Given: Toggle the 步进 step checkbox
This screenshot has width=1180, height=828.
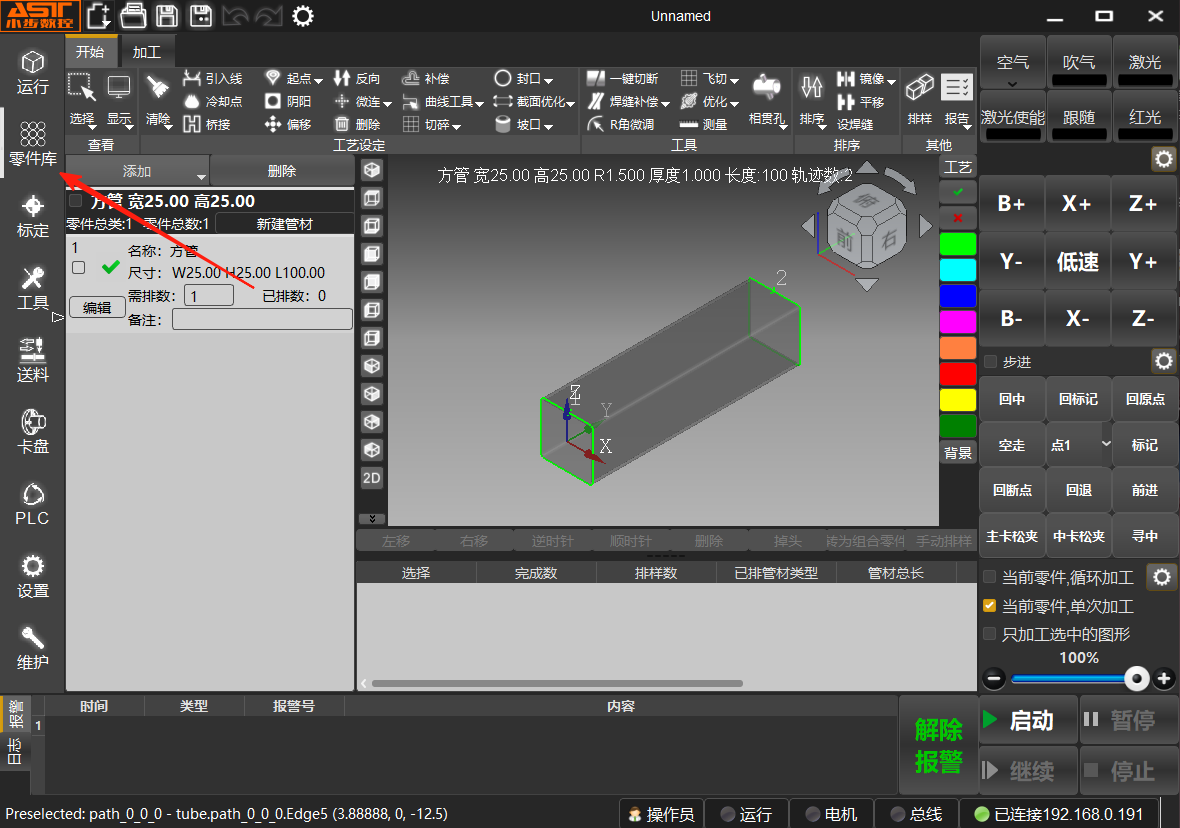Looking at the screenshot, I should 991,362.
